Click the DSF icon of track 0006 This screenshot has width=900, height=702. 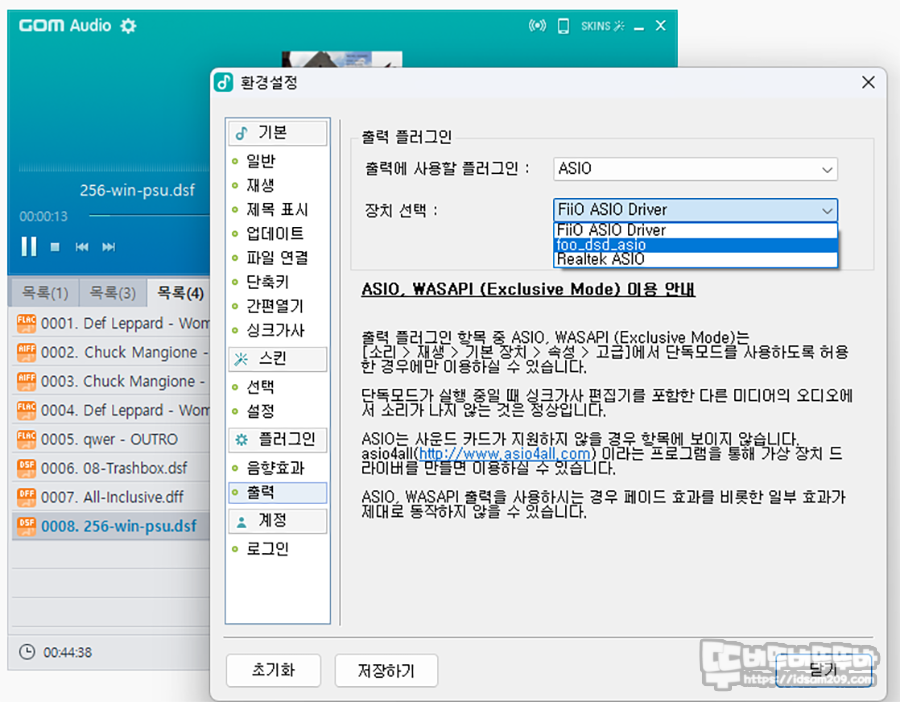coord(26,468)
